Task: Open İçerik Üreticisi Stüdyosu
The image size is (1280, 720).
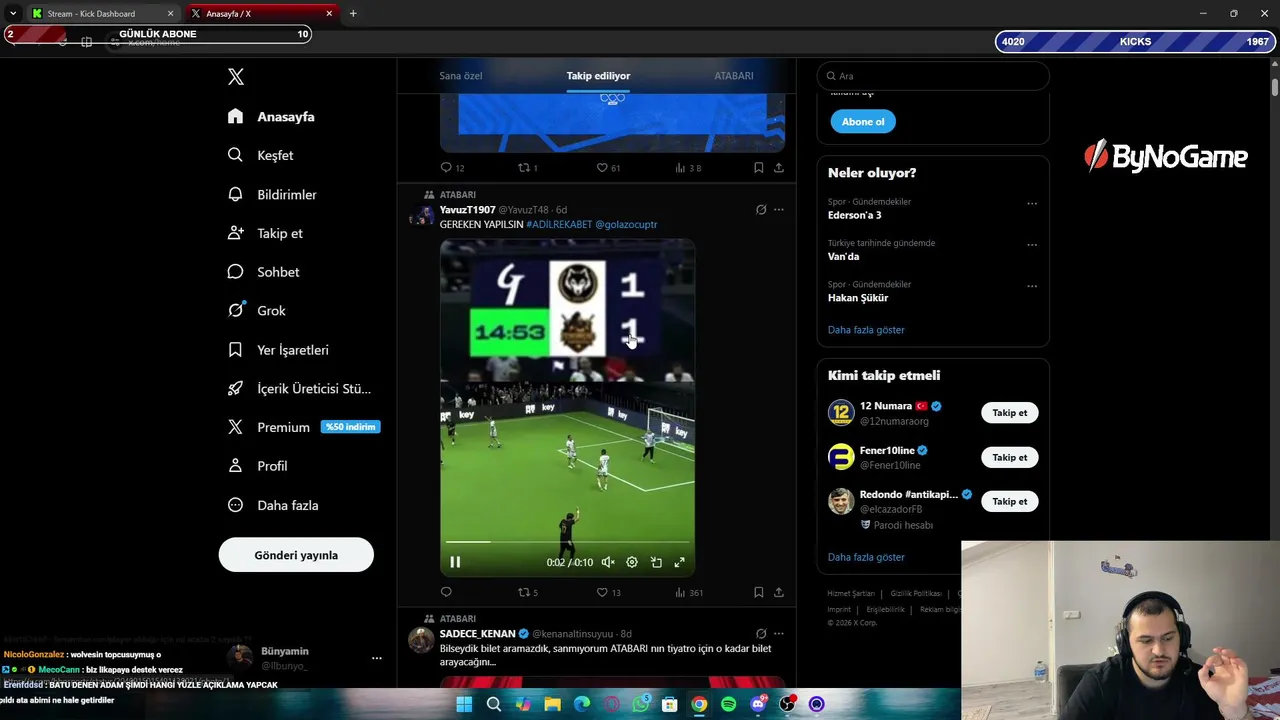Action: click(299, 388)
